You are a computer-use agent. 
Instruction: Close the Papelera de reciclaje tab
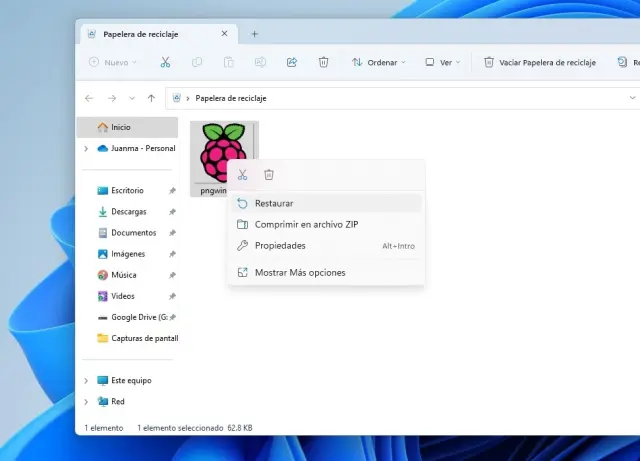click(x=224, y=33)
